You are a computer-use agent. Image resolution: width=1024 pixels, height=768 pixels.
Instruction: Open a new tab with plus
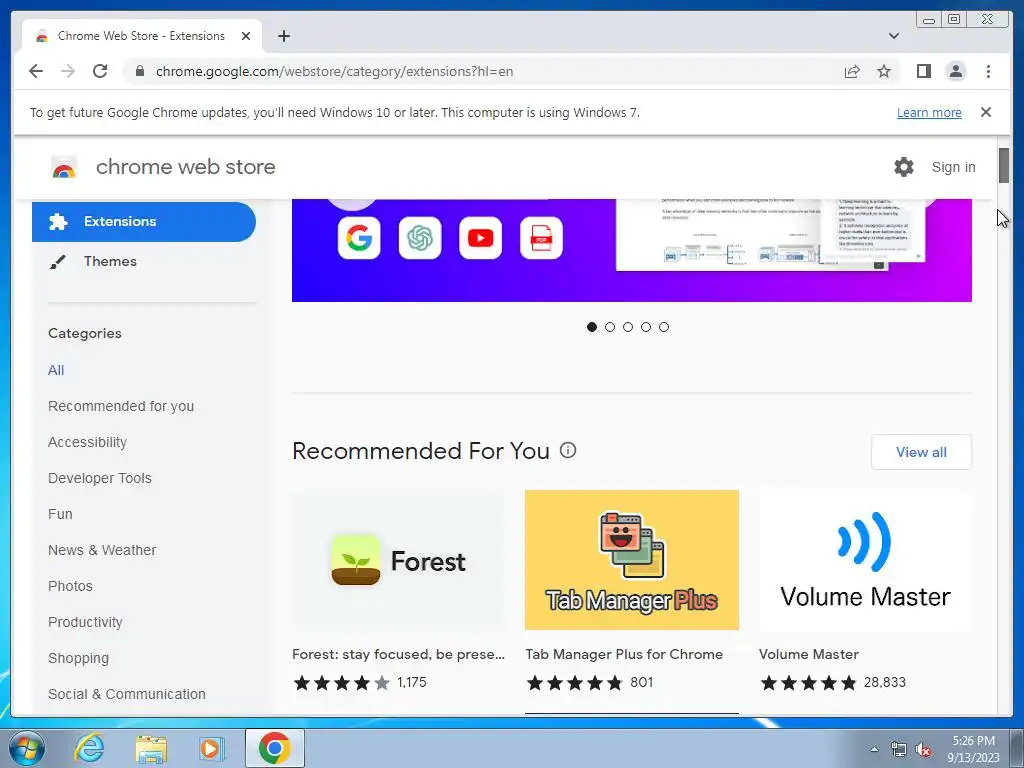pos(283,36)
